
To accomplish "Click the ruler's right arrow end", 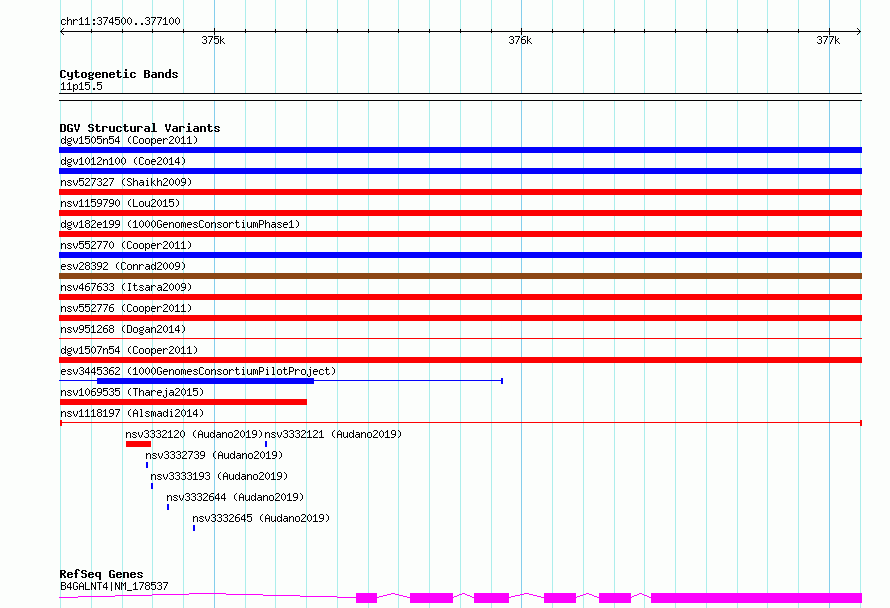I will coord(859,31).
